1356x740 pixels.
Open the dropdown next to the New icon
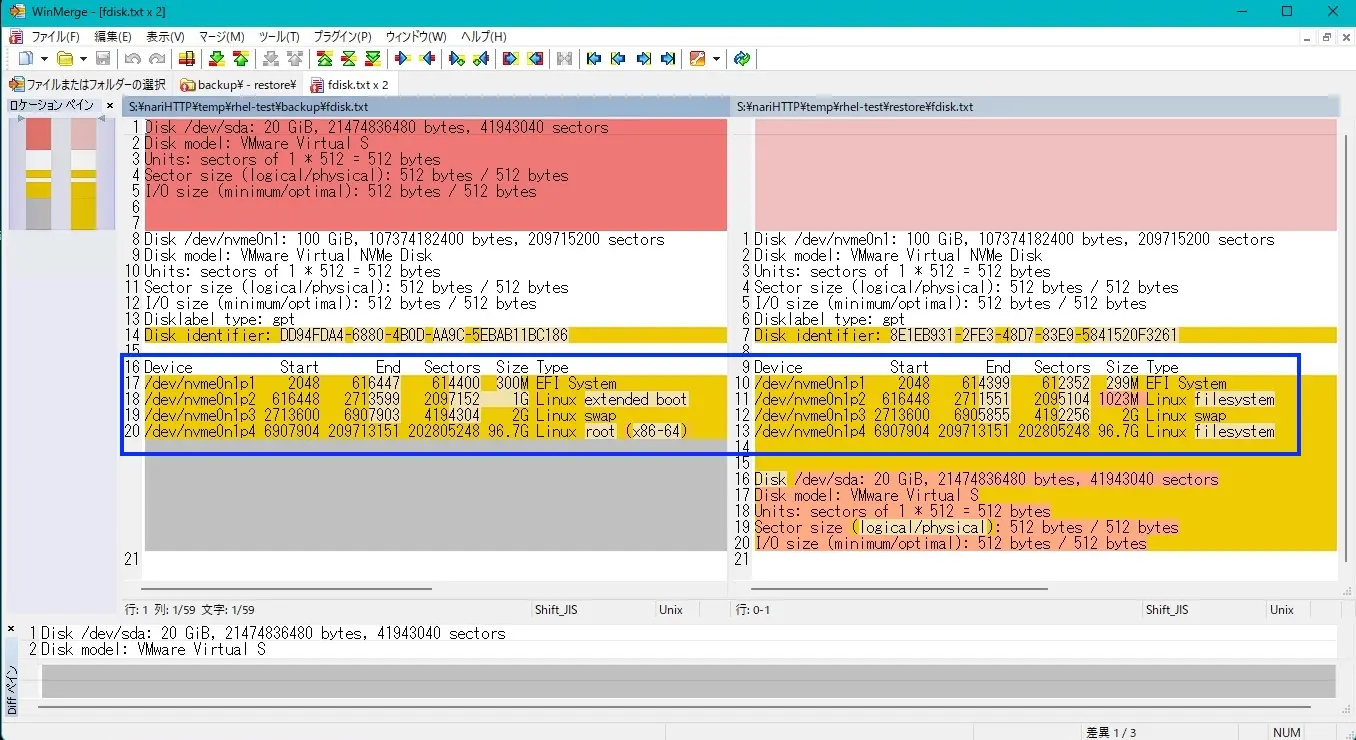[43, 58]
